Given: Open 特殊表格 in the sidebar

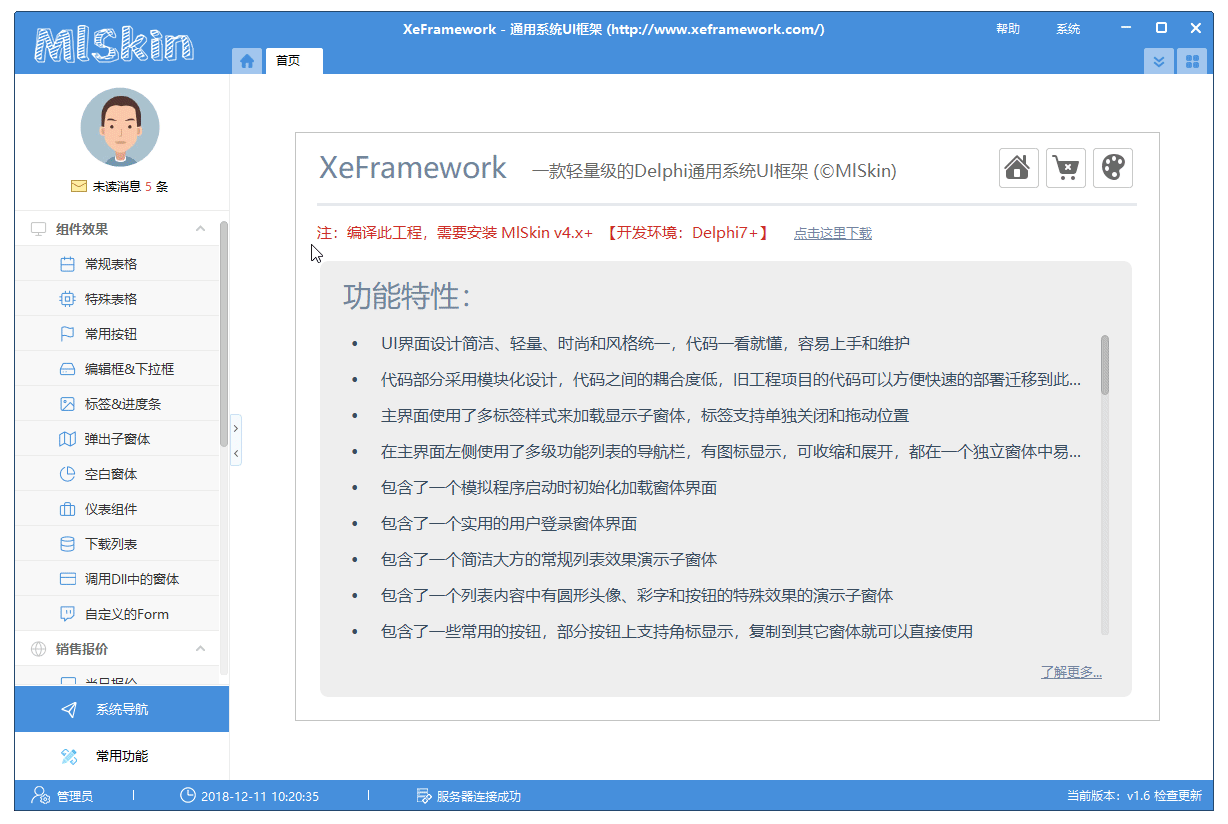Looking at the screenshot, I should (118, 299).
